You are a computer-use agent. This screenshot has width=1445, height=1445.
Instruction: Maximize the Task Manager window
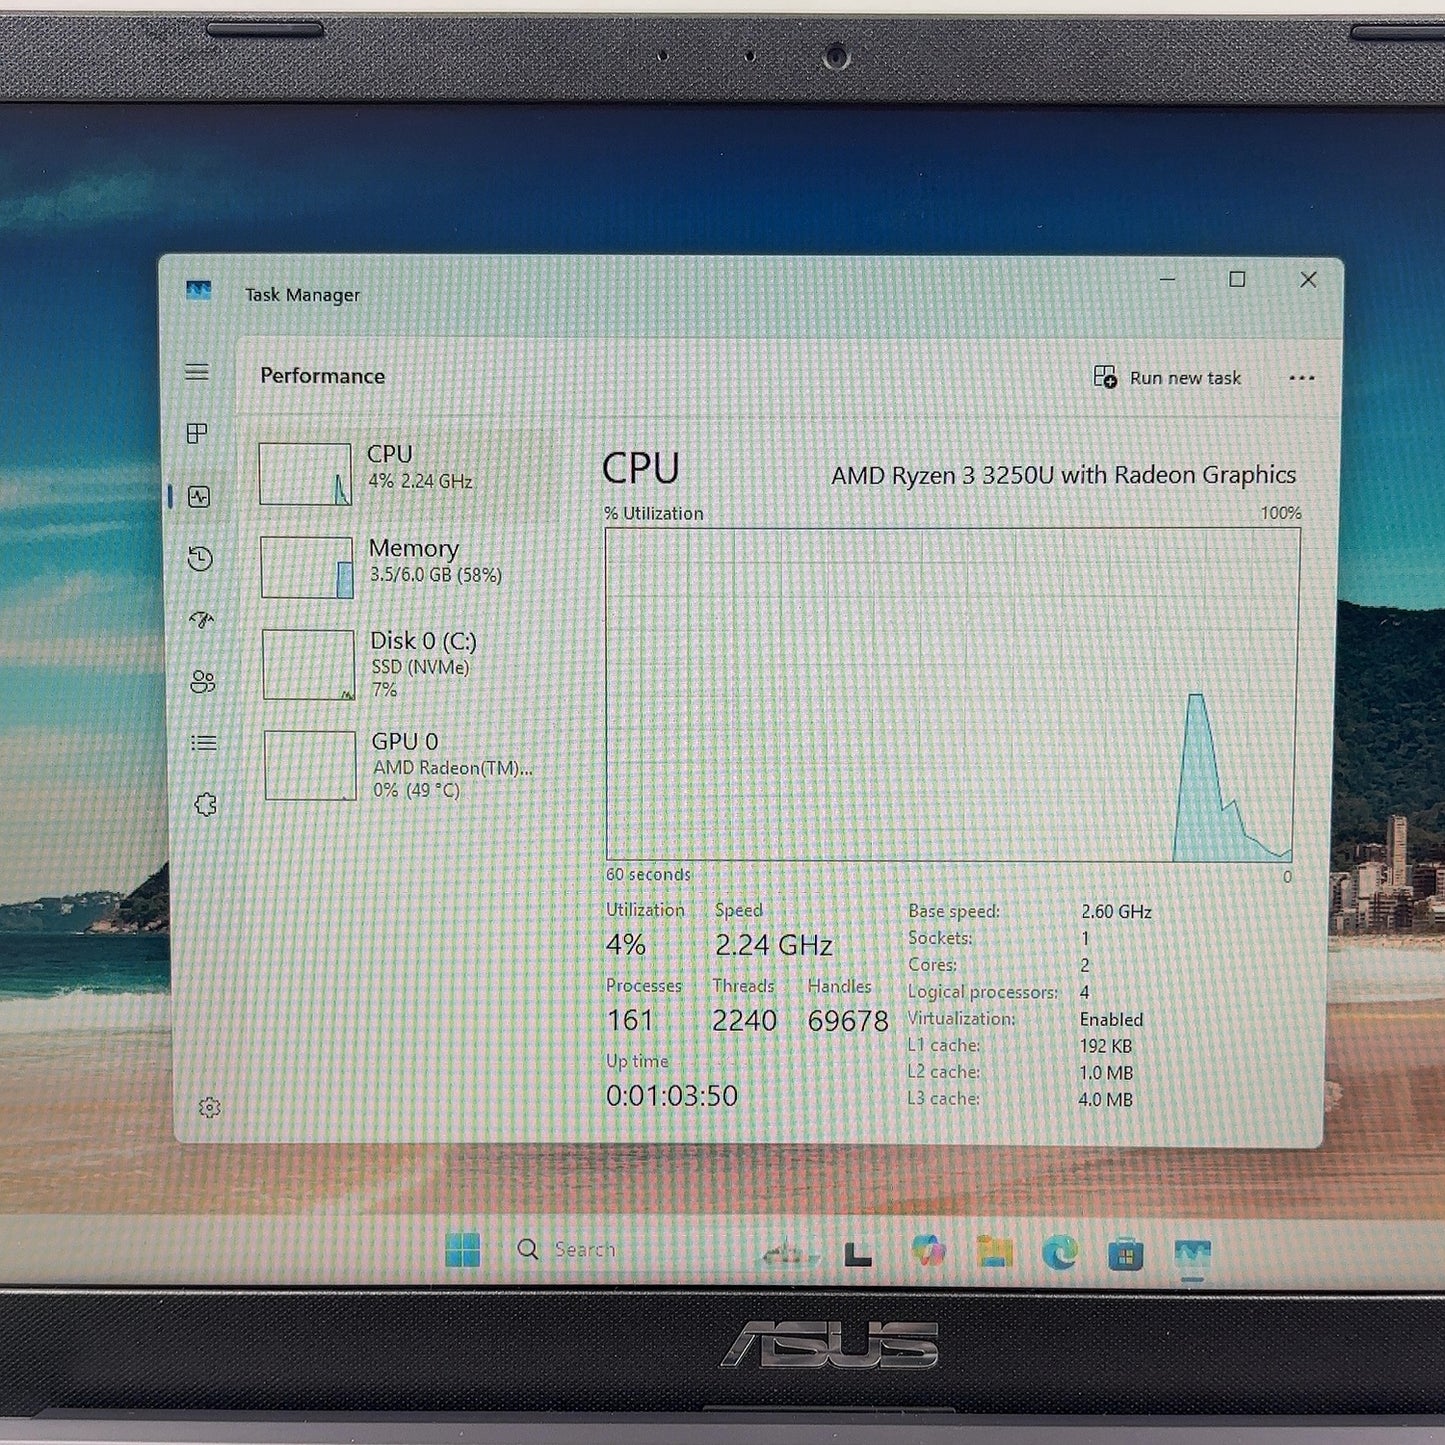[1237, 280]
